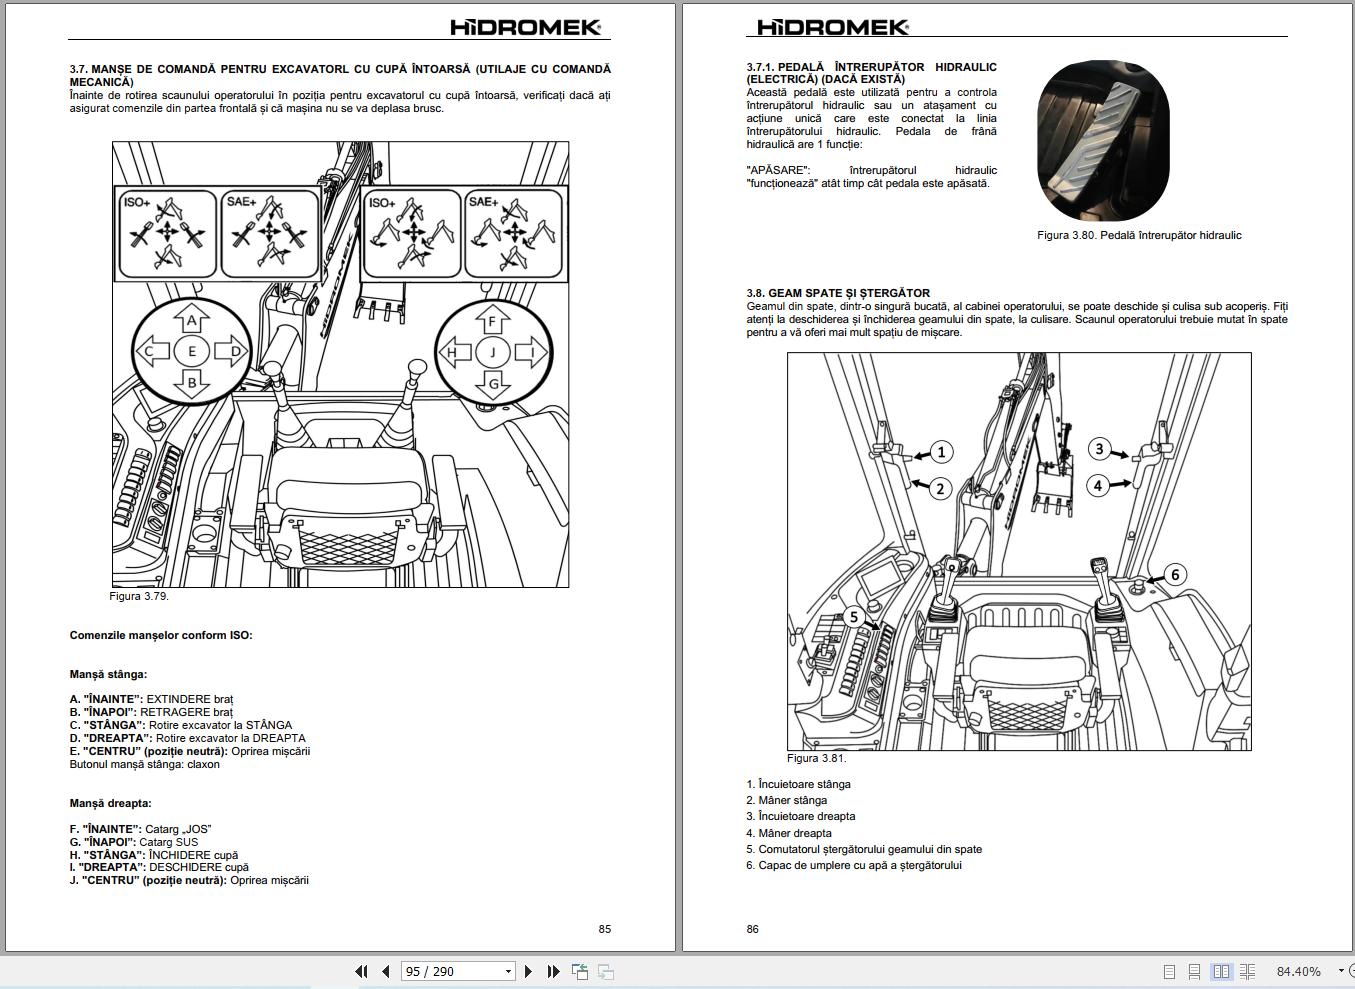Click 'Comenzile manșelor conform ISO:' text
The height and width of the screenshot is (989, 1355).
pyautogui.click(x=161, y=635)
